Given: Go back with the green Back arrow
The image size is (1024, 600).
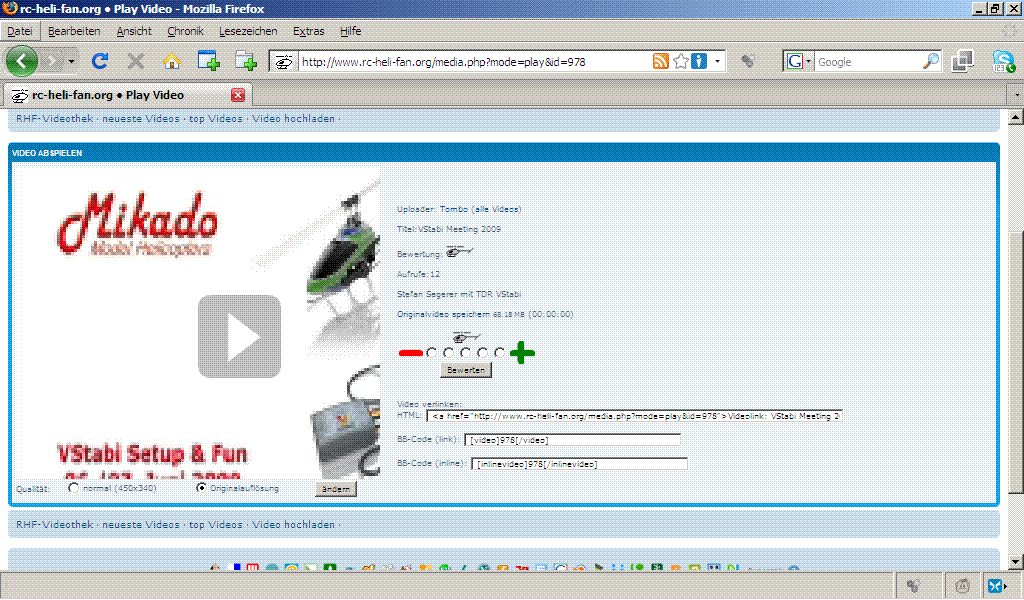Looking at the screenshot, I should [x=22, y=61].
